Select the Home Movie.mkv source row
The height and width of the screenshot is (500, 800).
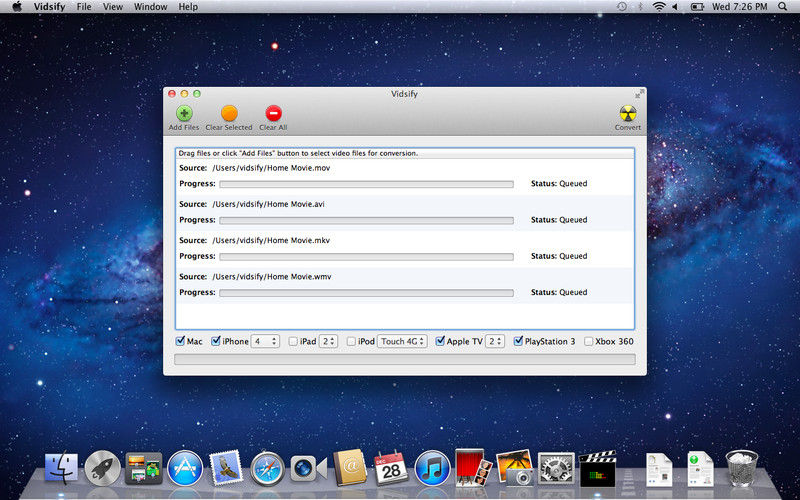tap(405, 249)
